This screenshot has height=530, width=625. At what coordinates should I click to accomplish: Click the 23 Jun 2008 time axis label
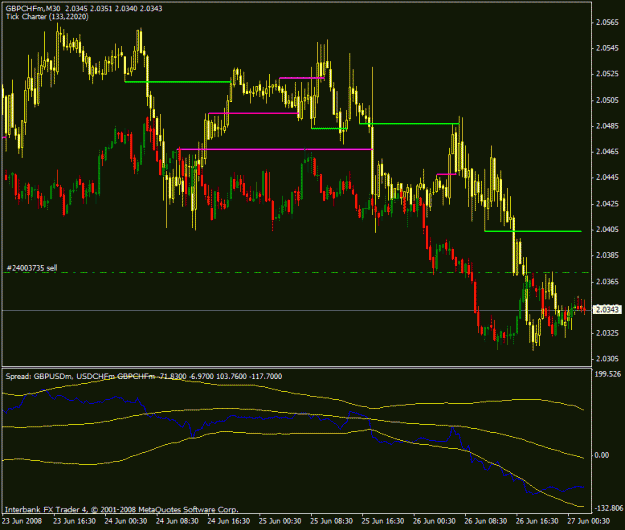22,521
